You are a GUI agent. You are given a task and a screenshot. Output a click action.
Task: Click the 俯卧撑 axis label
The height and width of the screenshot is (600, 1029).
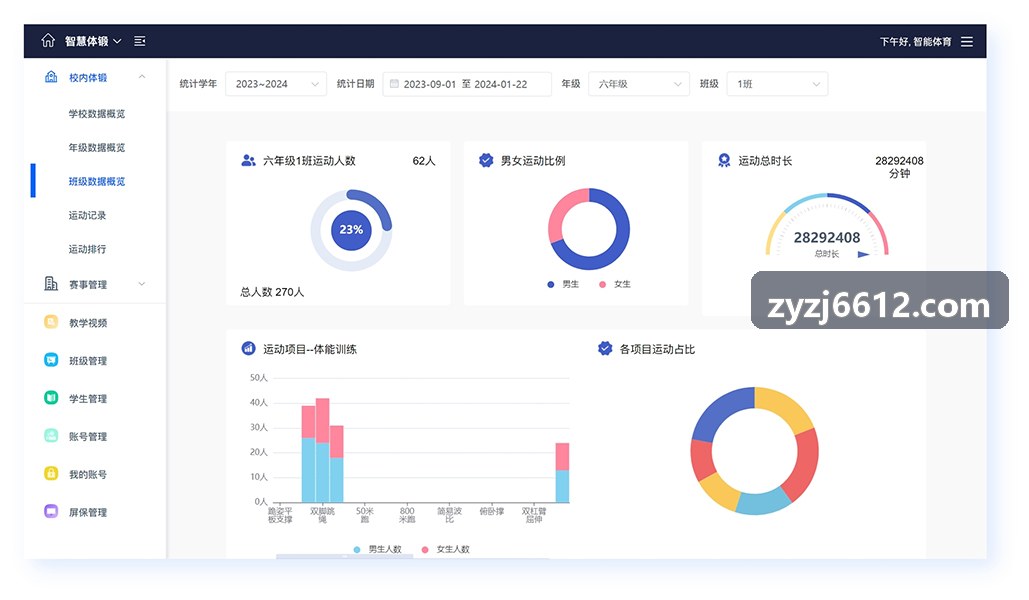pyautogui.click(x=492, y=511)
